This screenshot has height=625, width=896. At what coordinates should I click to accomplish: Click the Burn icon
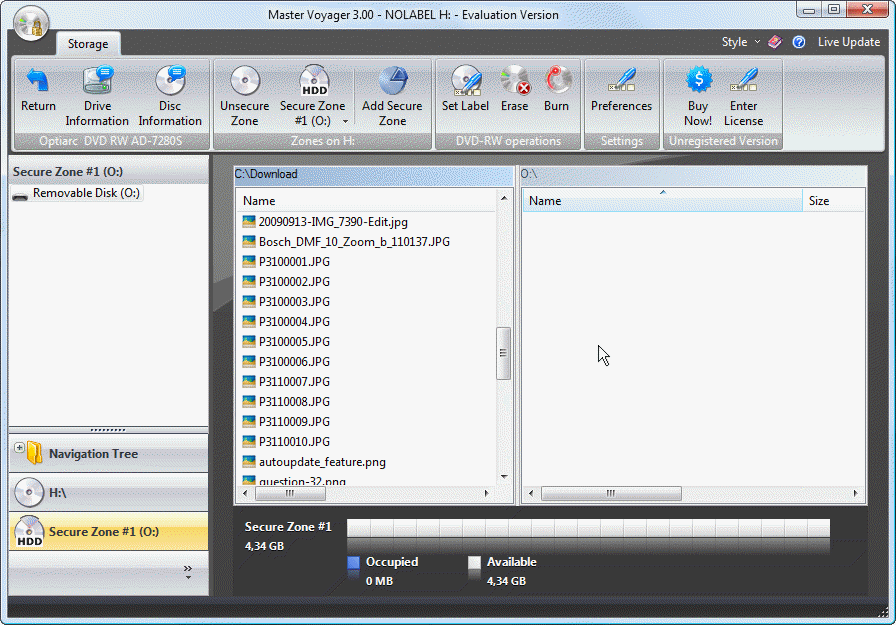(x=557, y=81)
